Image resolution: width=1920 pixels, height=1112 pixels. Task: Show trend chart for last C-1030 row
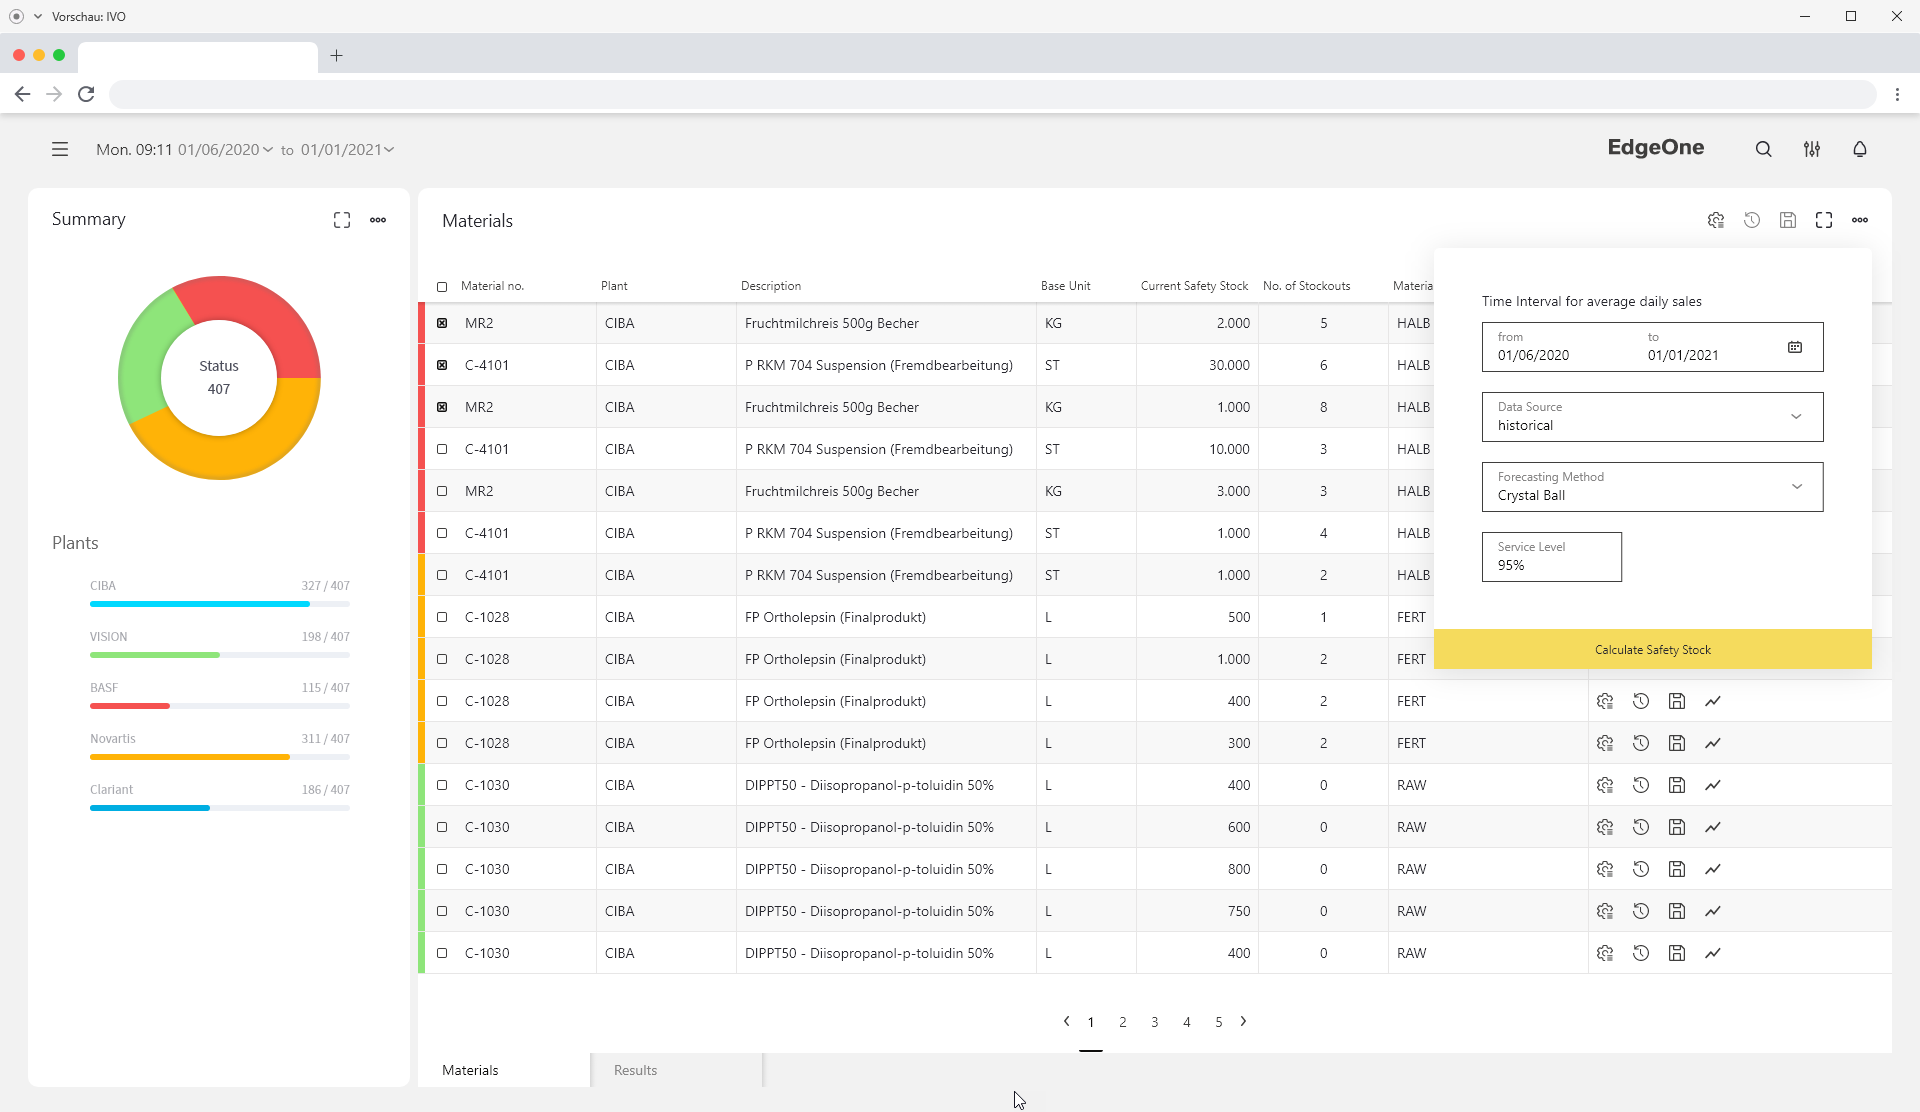tap(1712, 953)
